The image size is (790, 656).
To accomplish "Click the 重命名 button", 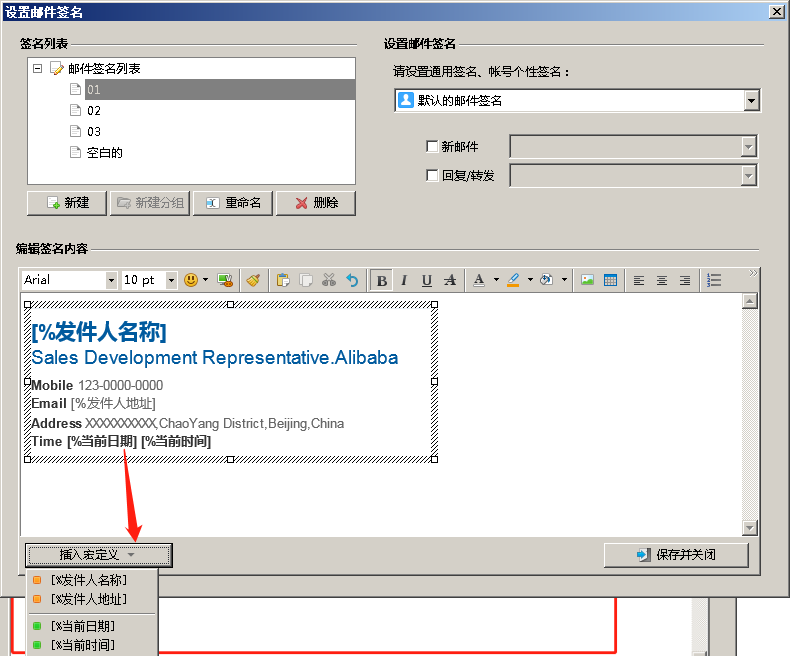I will tap(233, 203).
